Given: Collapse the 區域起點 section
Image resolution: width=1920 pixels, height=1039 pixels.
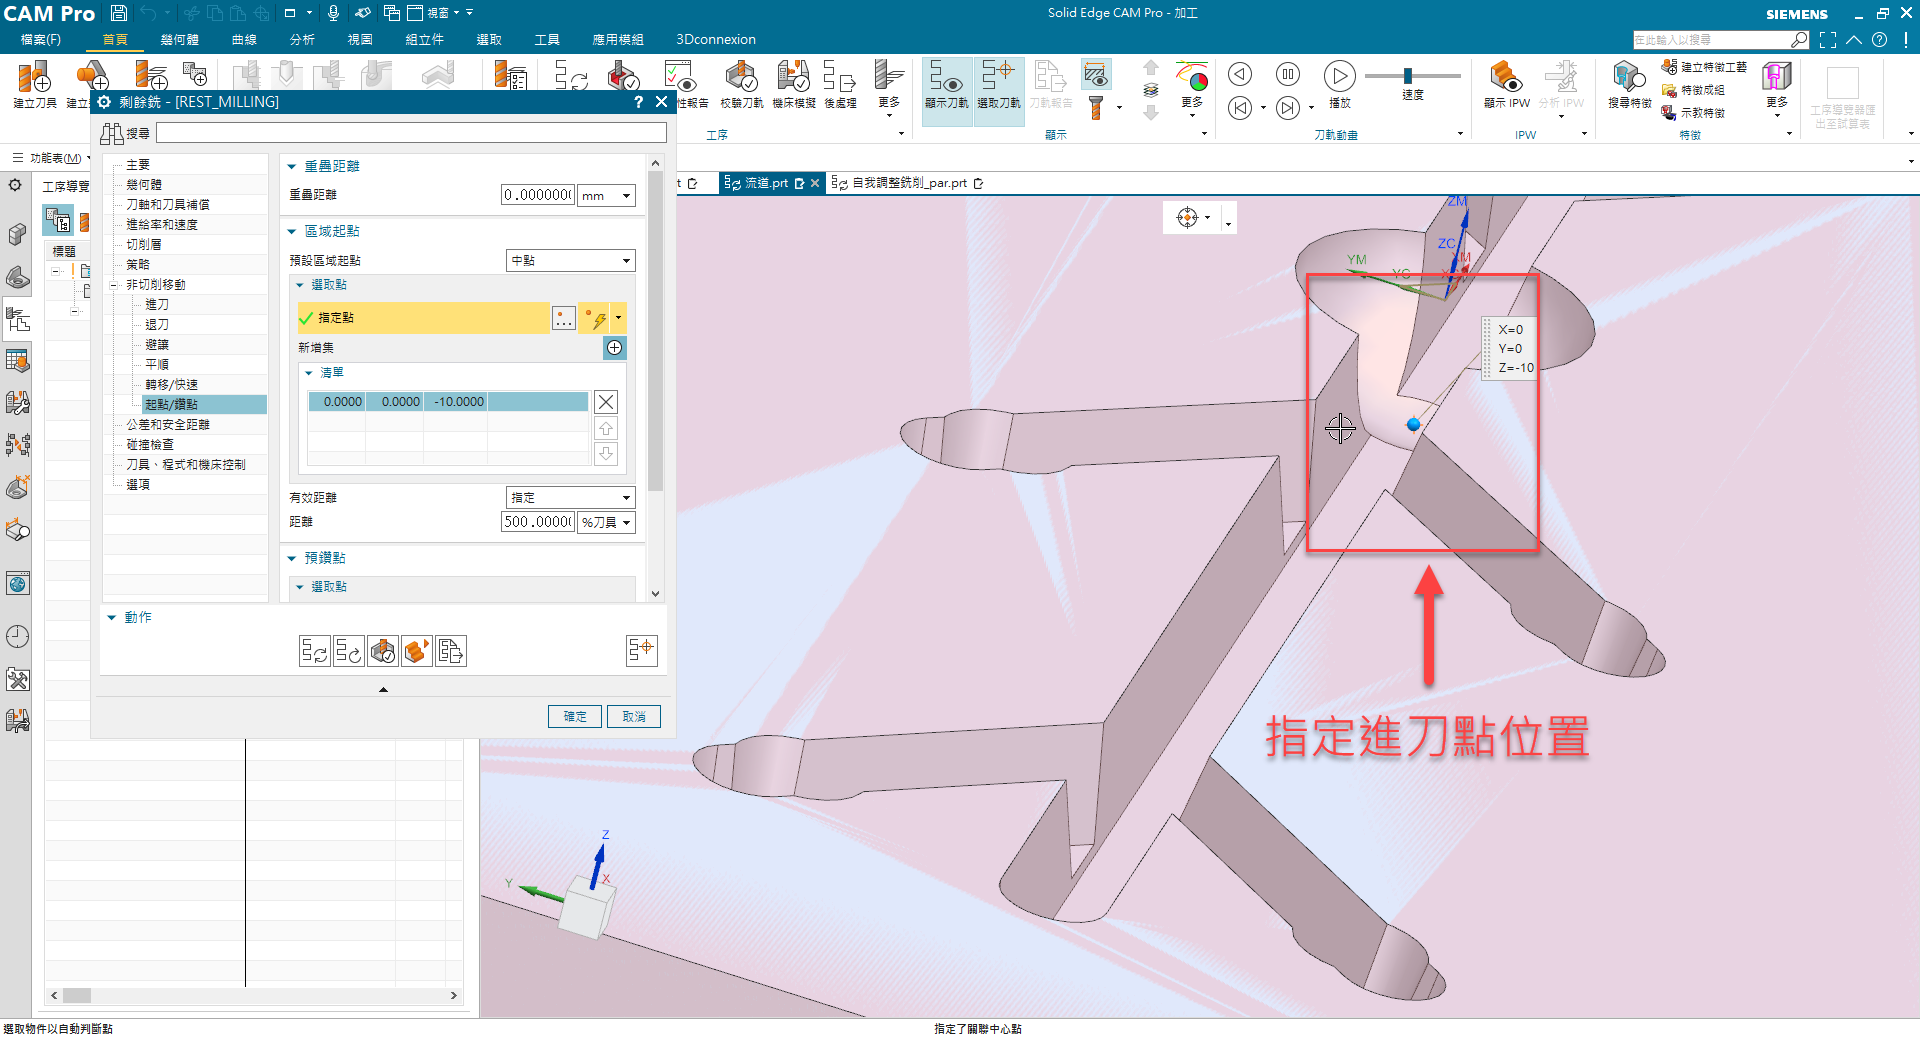Looking at the screenshot, I should [x=292, y=232].
